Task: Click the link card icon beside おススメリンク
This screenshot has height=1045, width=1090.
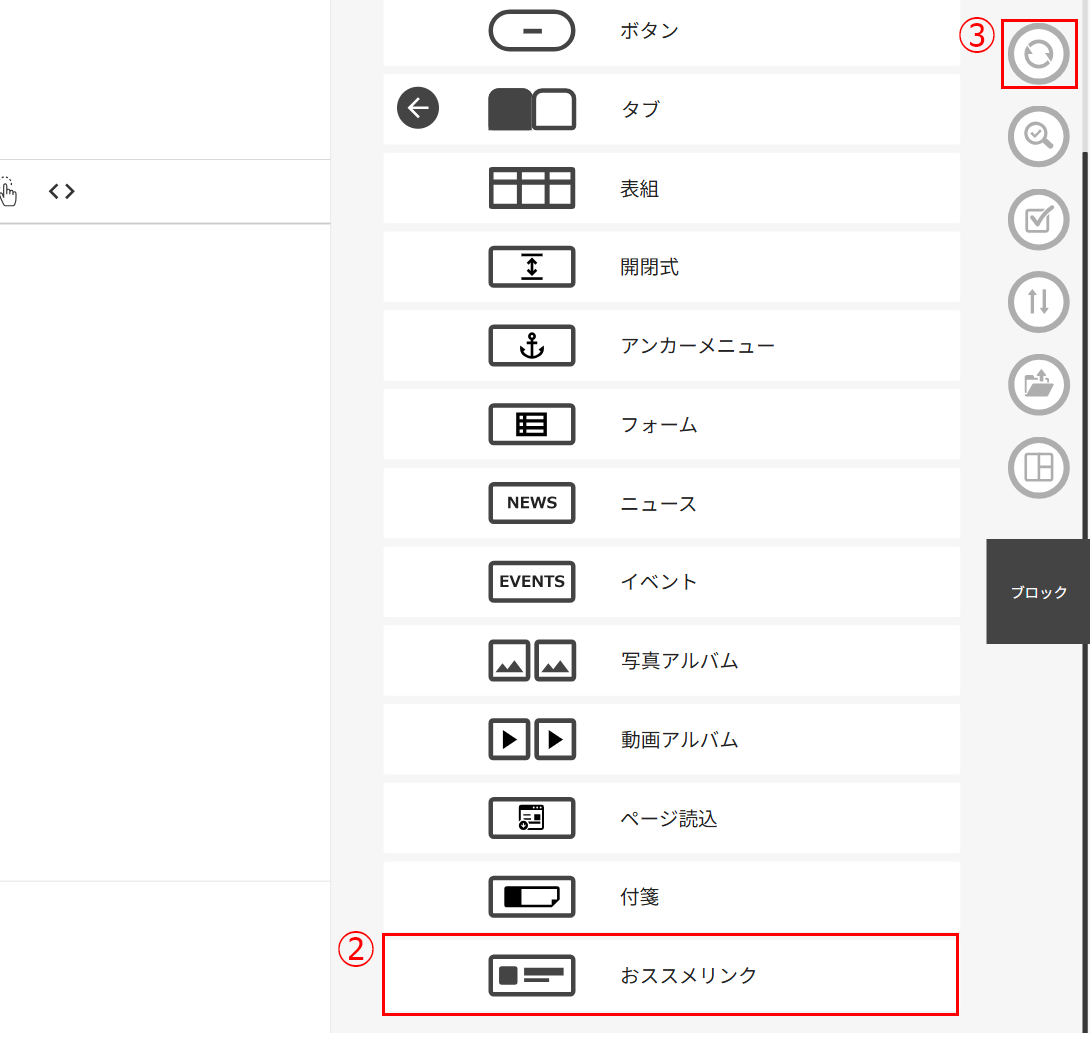Action: tap(532, 975)
